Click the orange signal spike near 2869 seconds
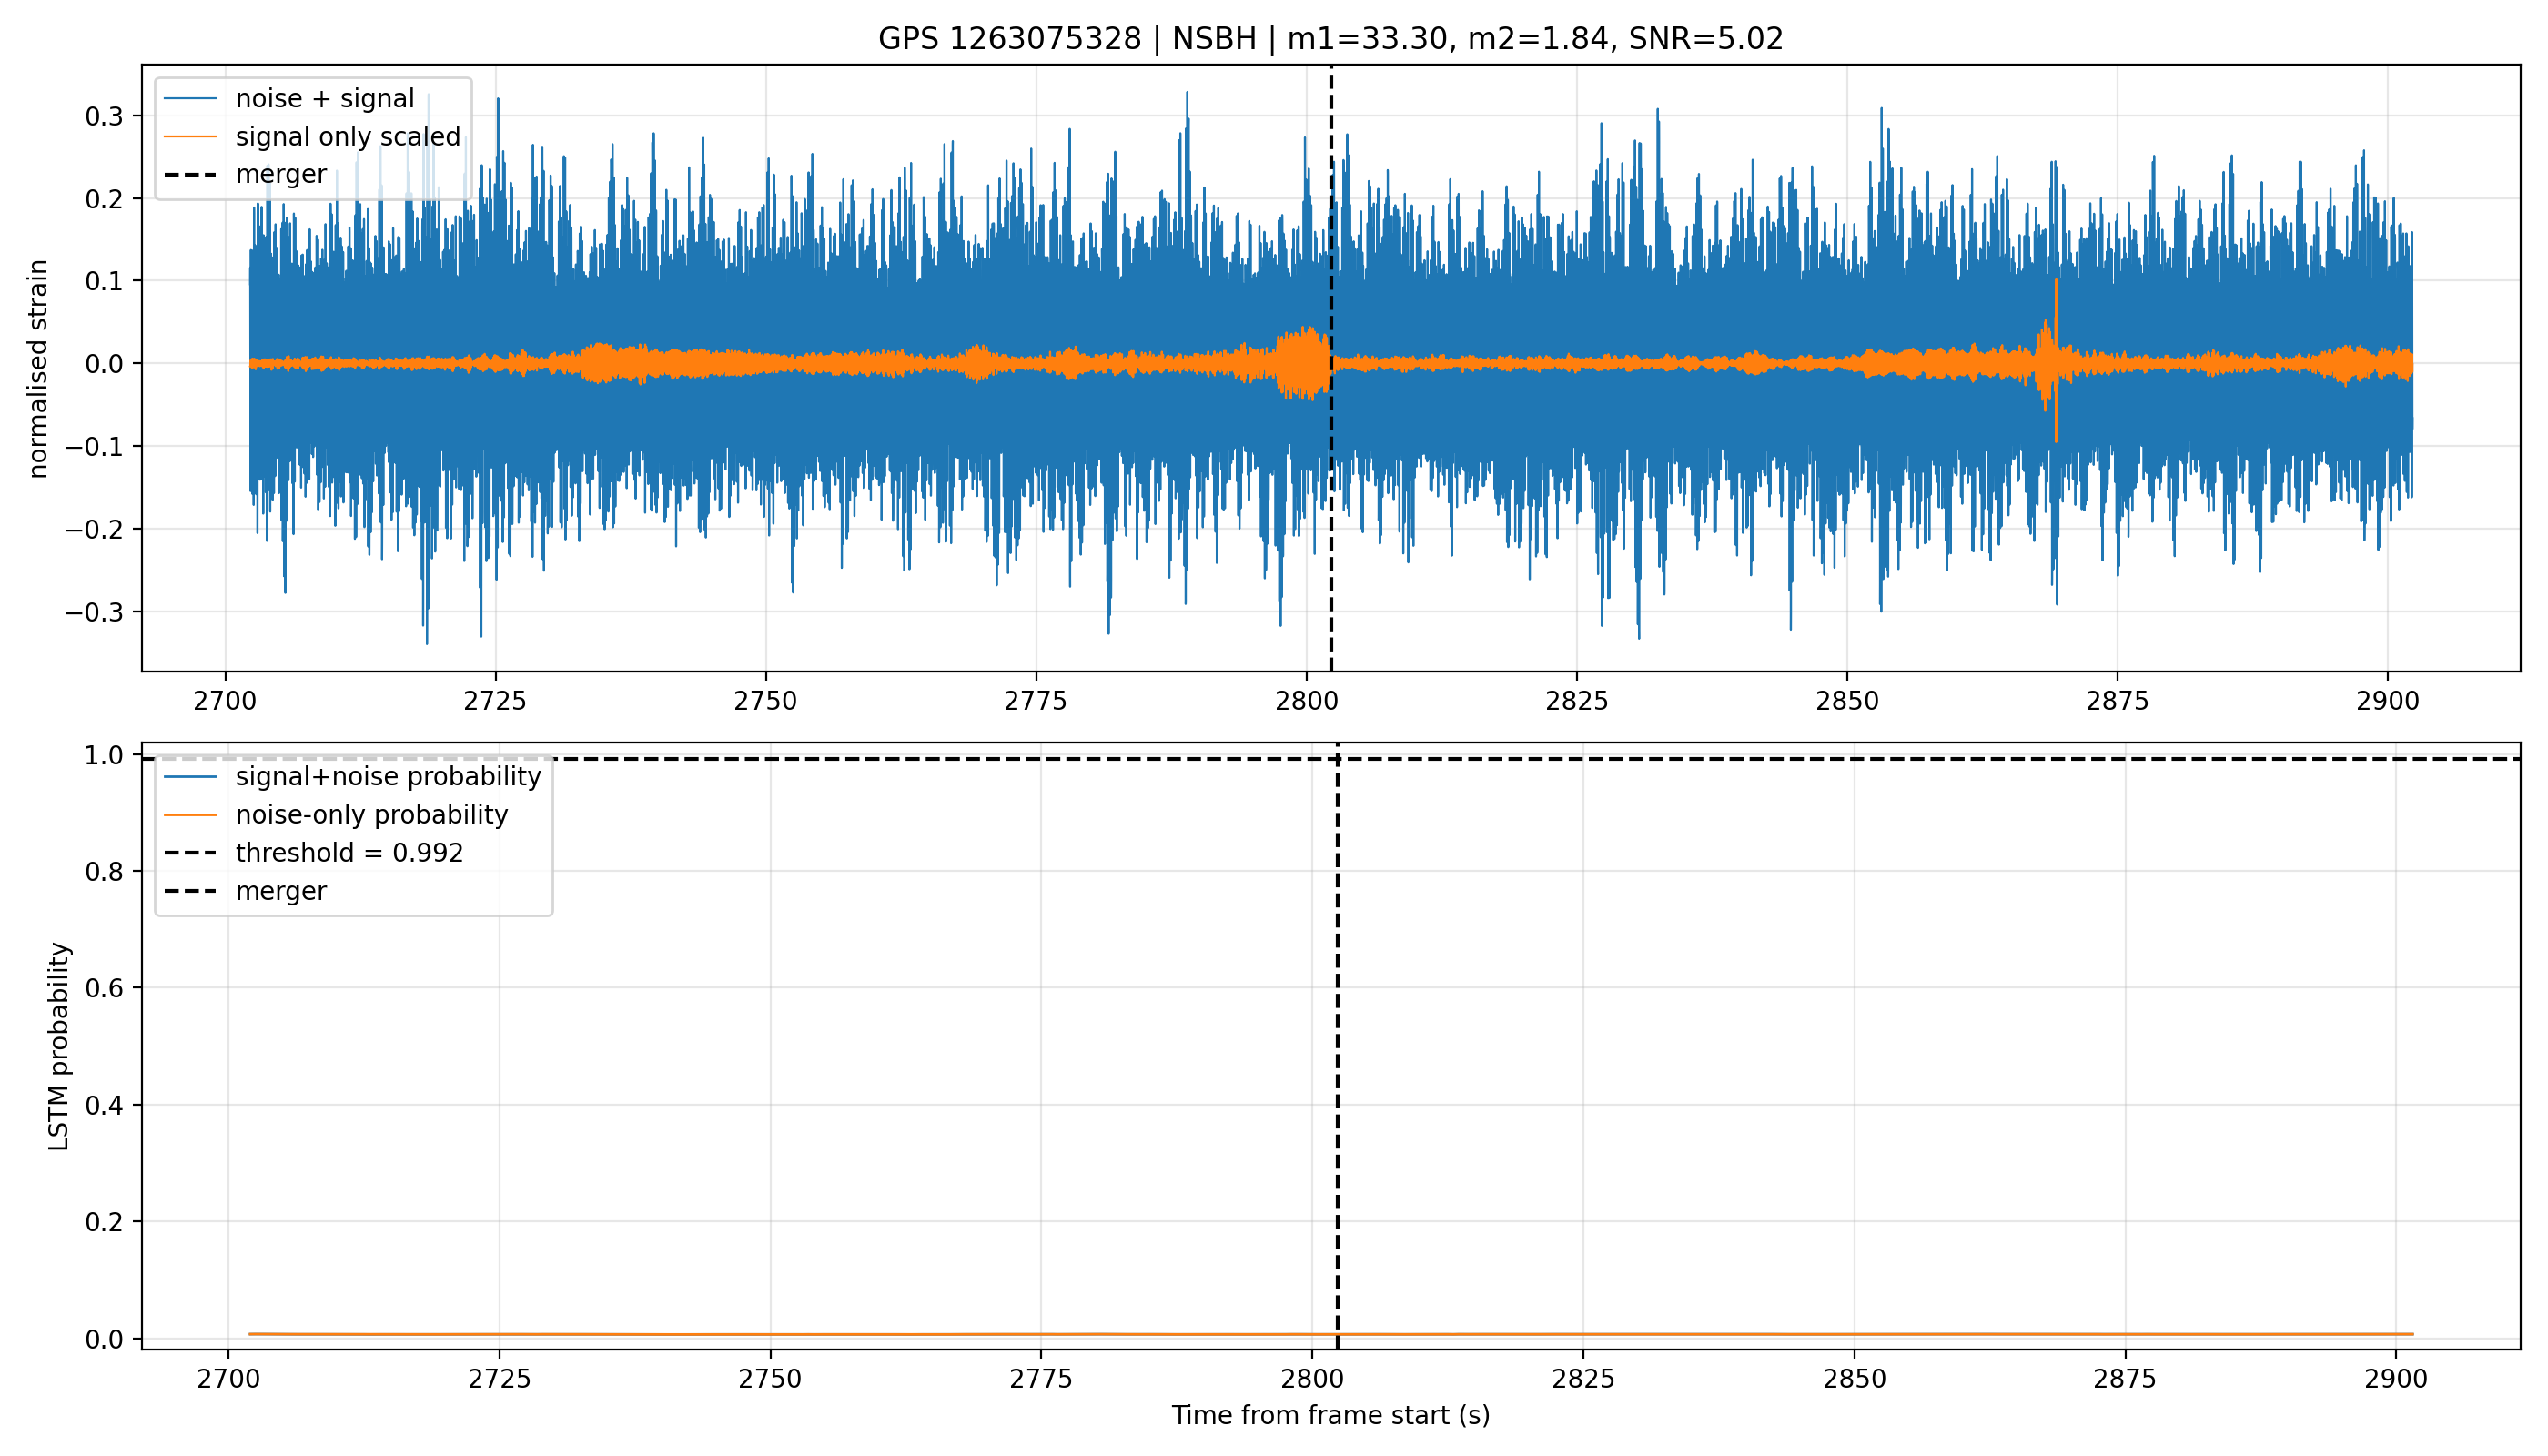Screen dimensions: 2548x1456 [x=2056, y=360]
